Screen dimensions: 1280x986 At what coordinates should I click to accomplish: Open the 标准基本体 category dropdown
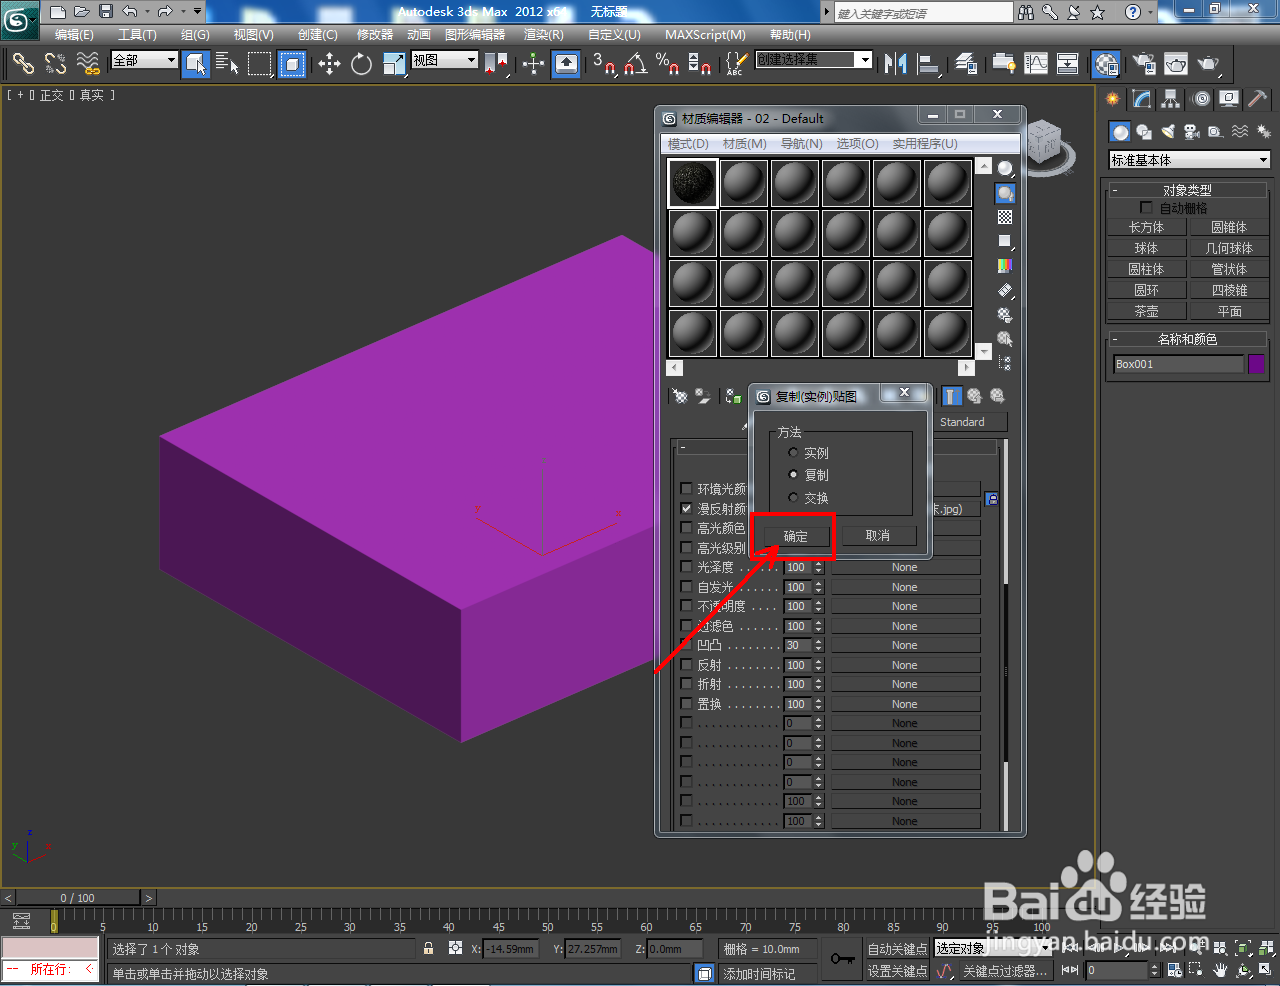[1189, 160]
